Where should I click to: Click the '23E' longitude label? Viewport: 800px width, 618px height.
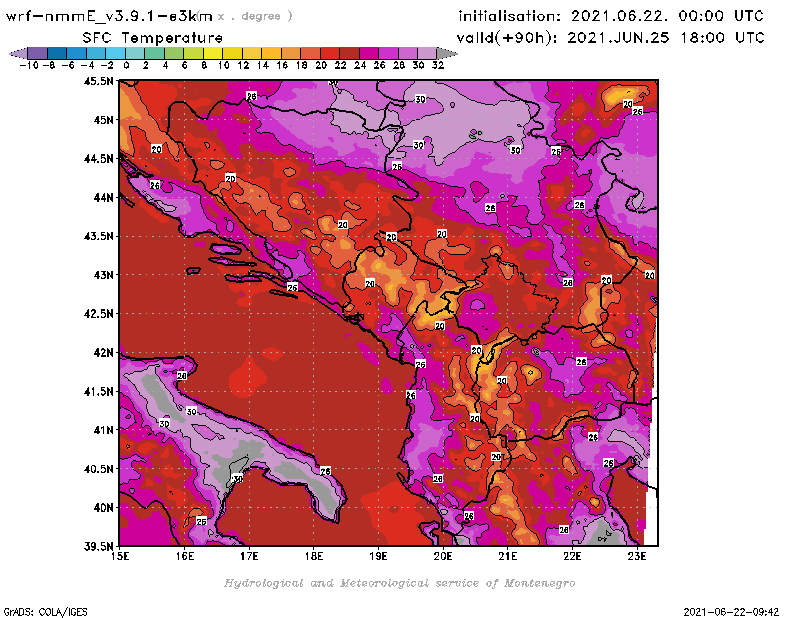point(637,556)
